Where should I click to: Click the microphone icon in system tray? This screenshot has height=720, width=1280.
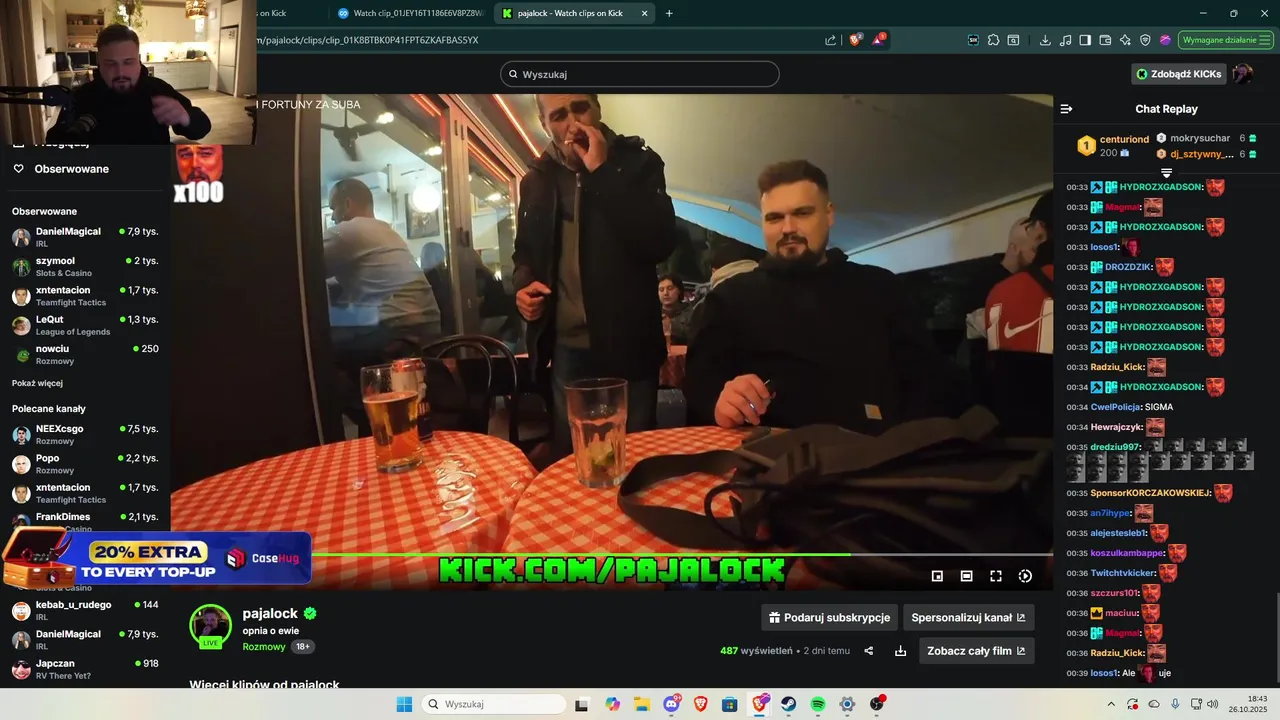[x=1176, y=704]
